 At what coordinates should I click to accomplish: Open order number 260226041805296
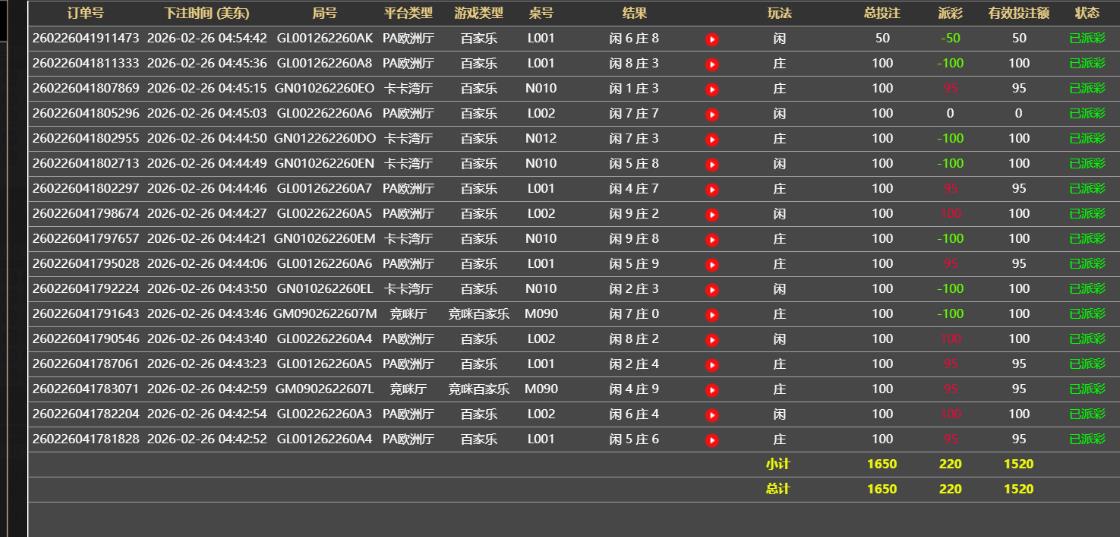[x=86, y=113]
